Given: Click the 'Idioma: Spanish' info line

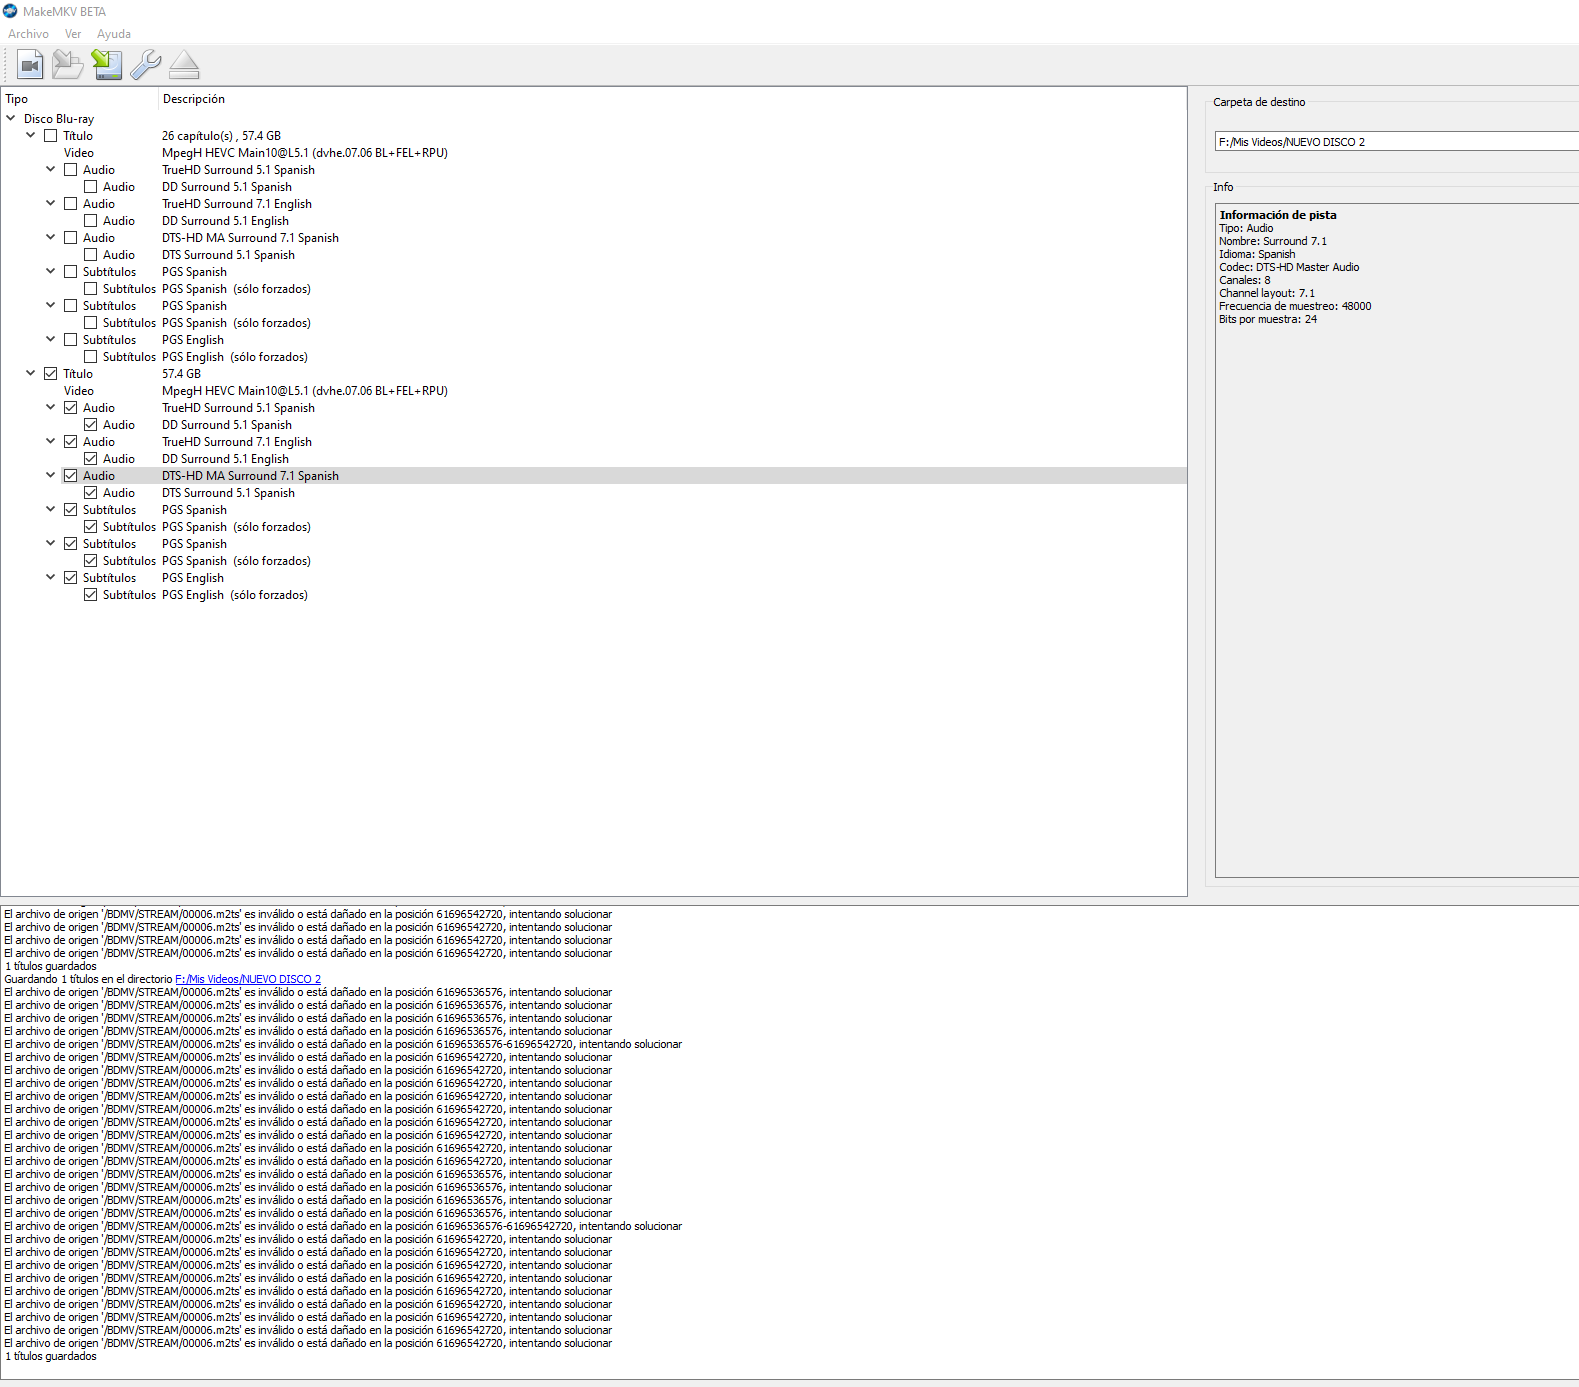Looking at the screenshot, I should (1257, 254).
